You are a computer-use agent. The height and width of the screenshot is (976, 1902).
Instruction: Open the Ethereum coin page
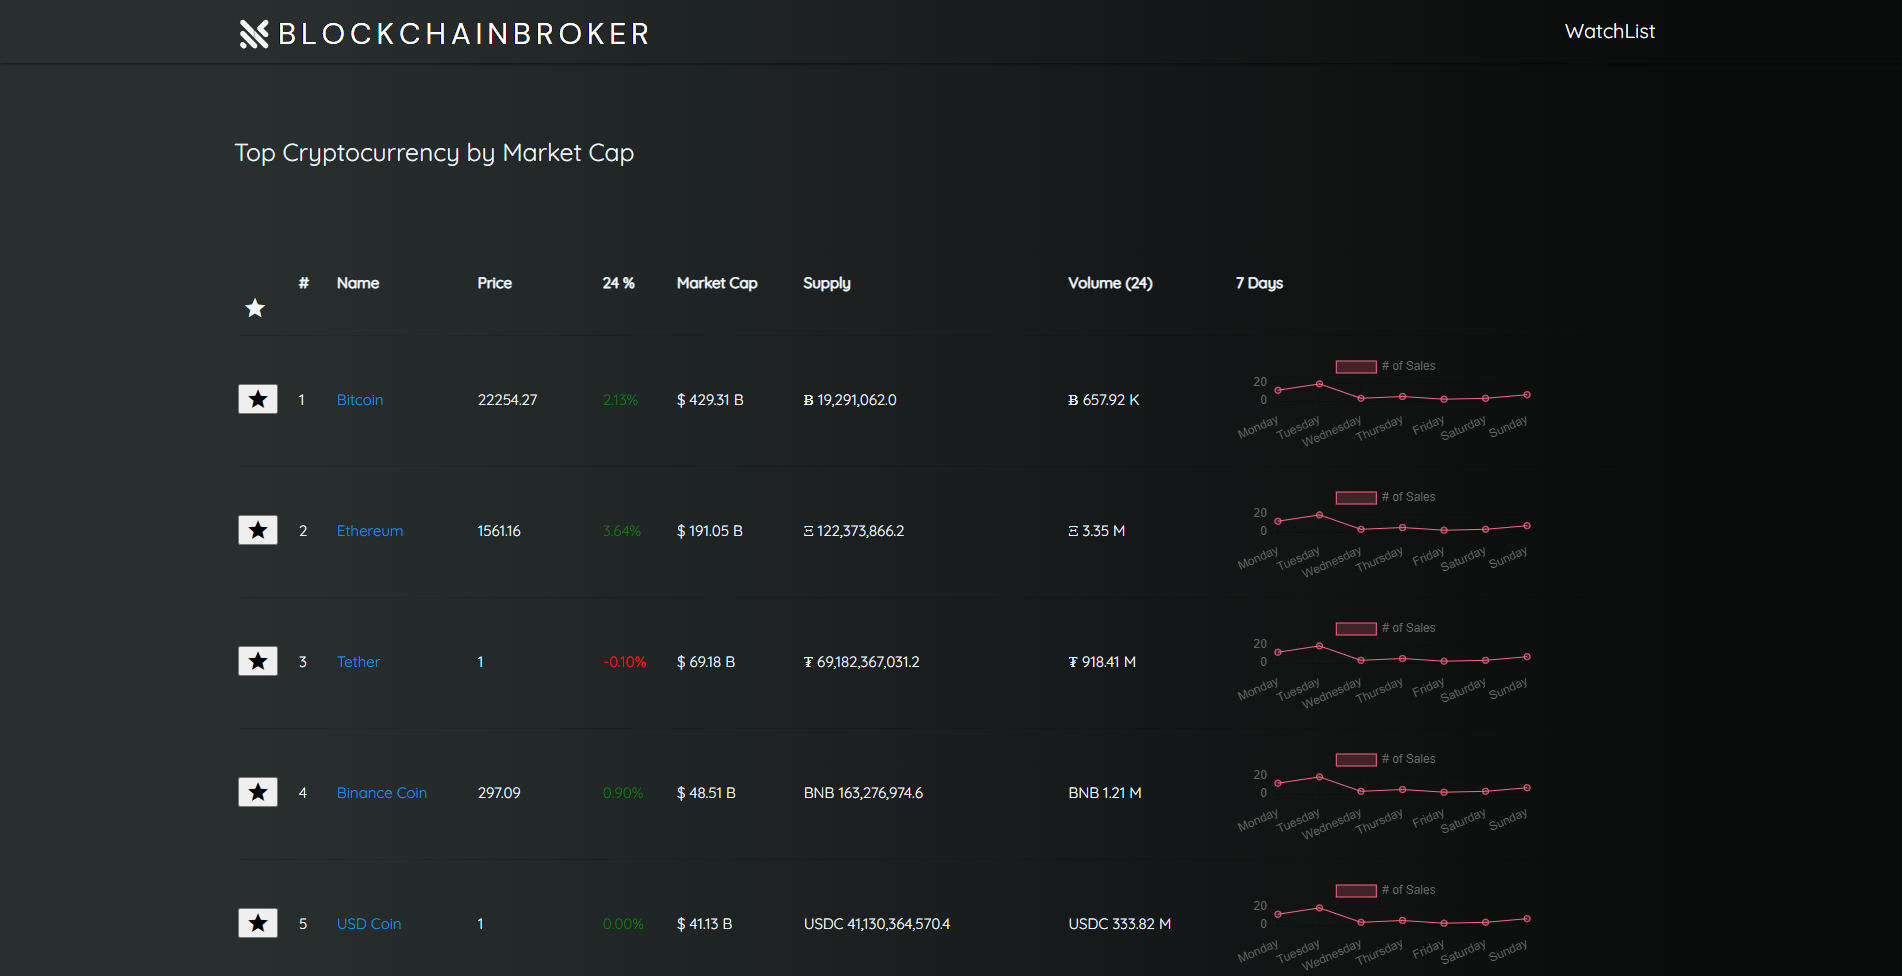tap(369, 530)
